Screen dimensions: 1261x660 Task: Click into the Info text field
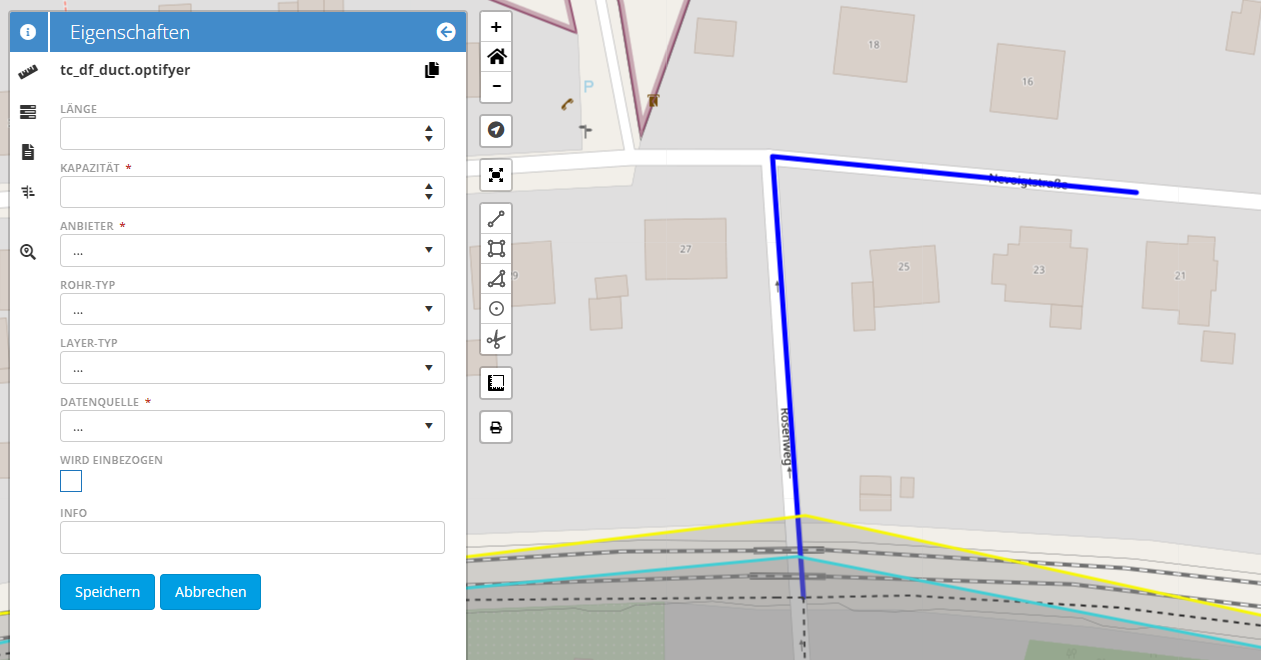pos(252,537)
